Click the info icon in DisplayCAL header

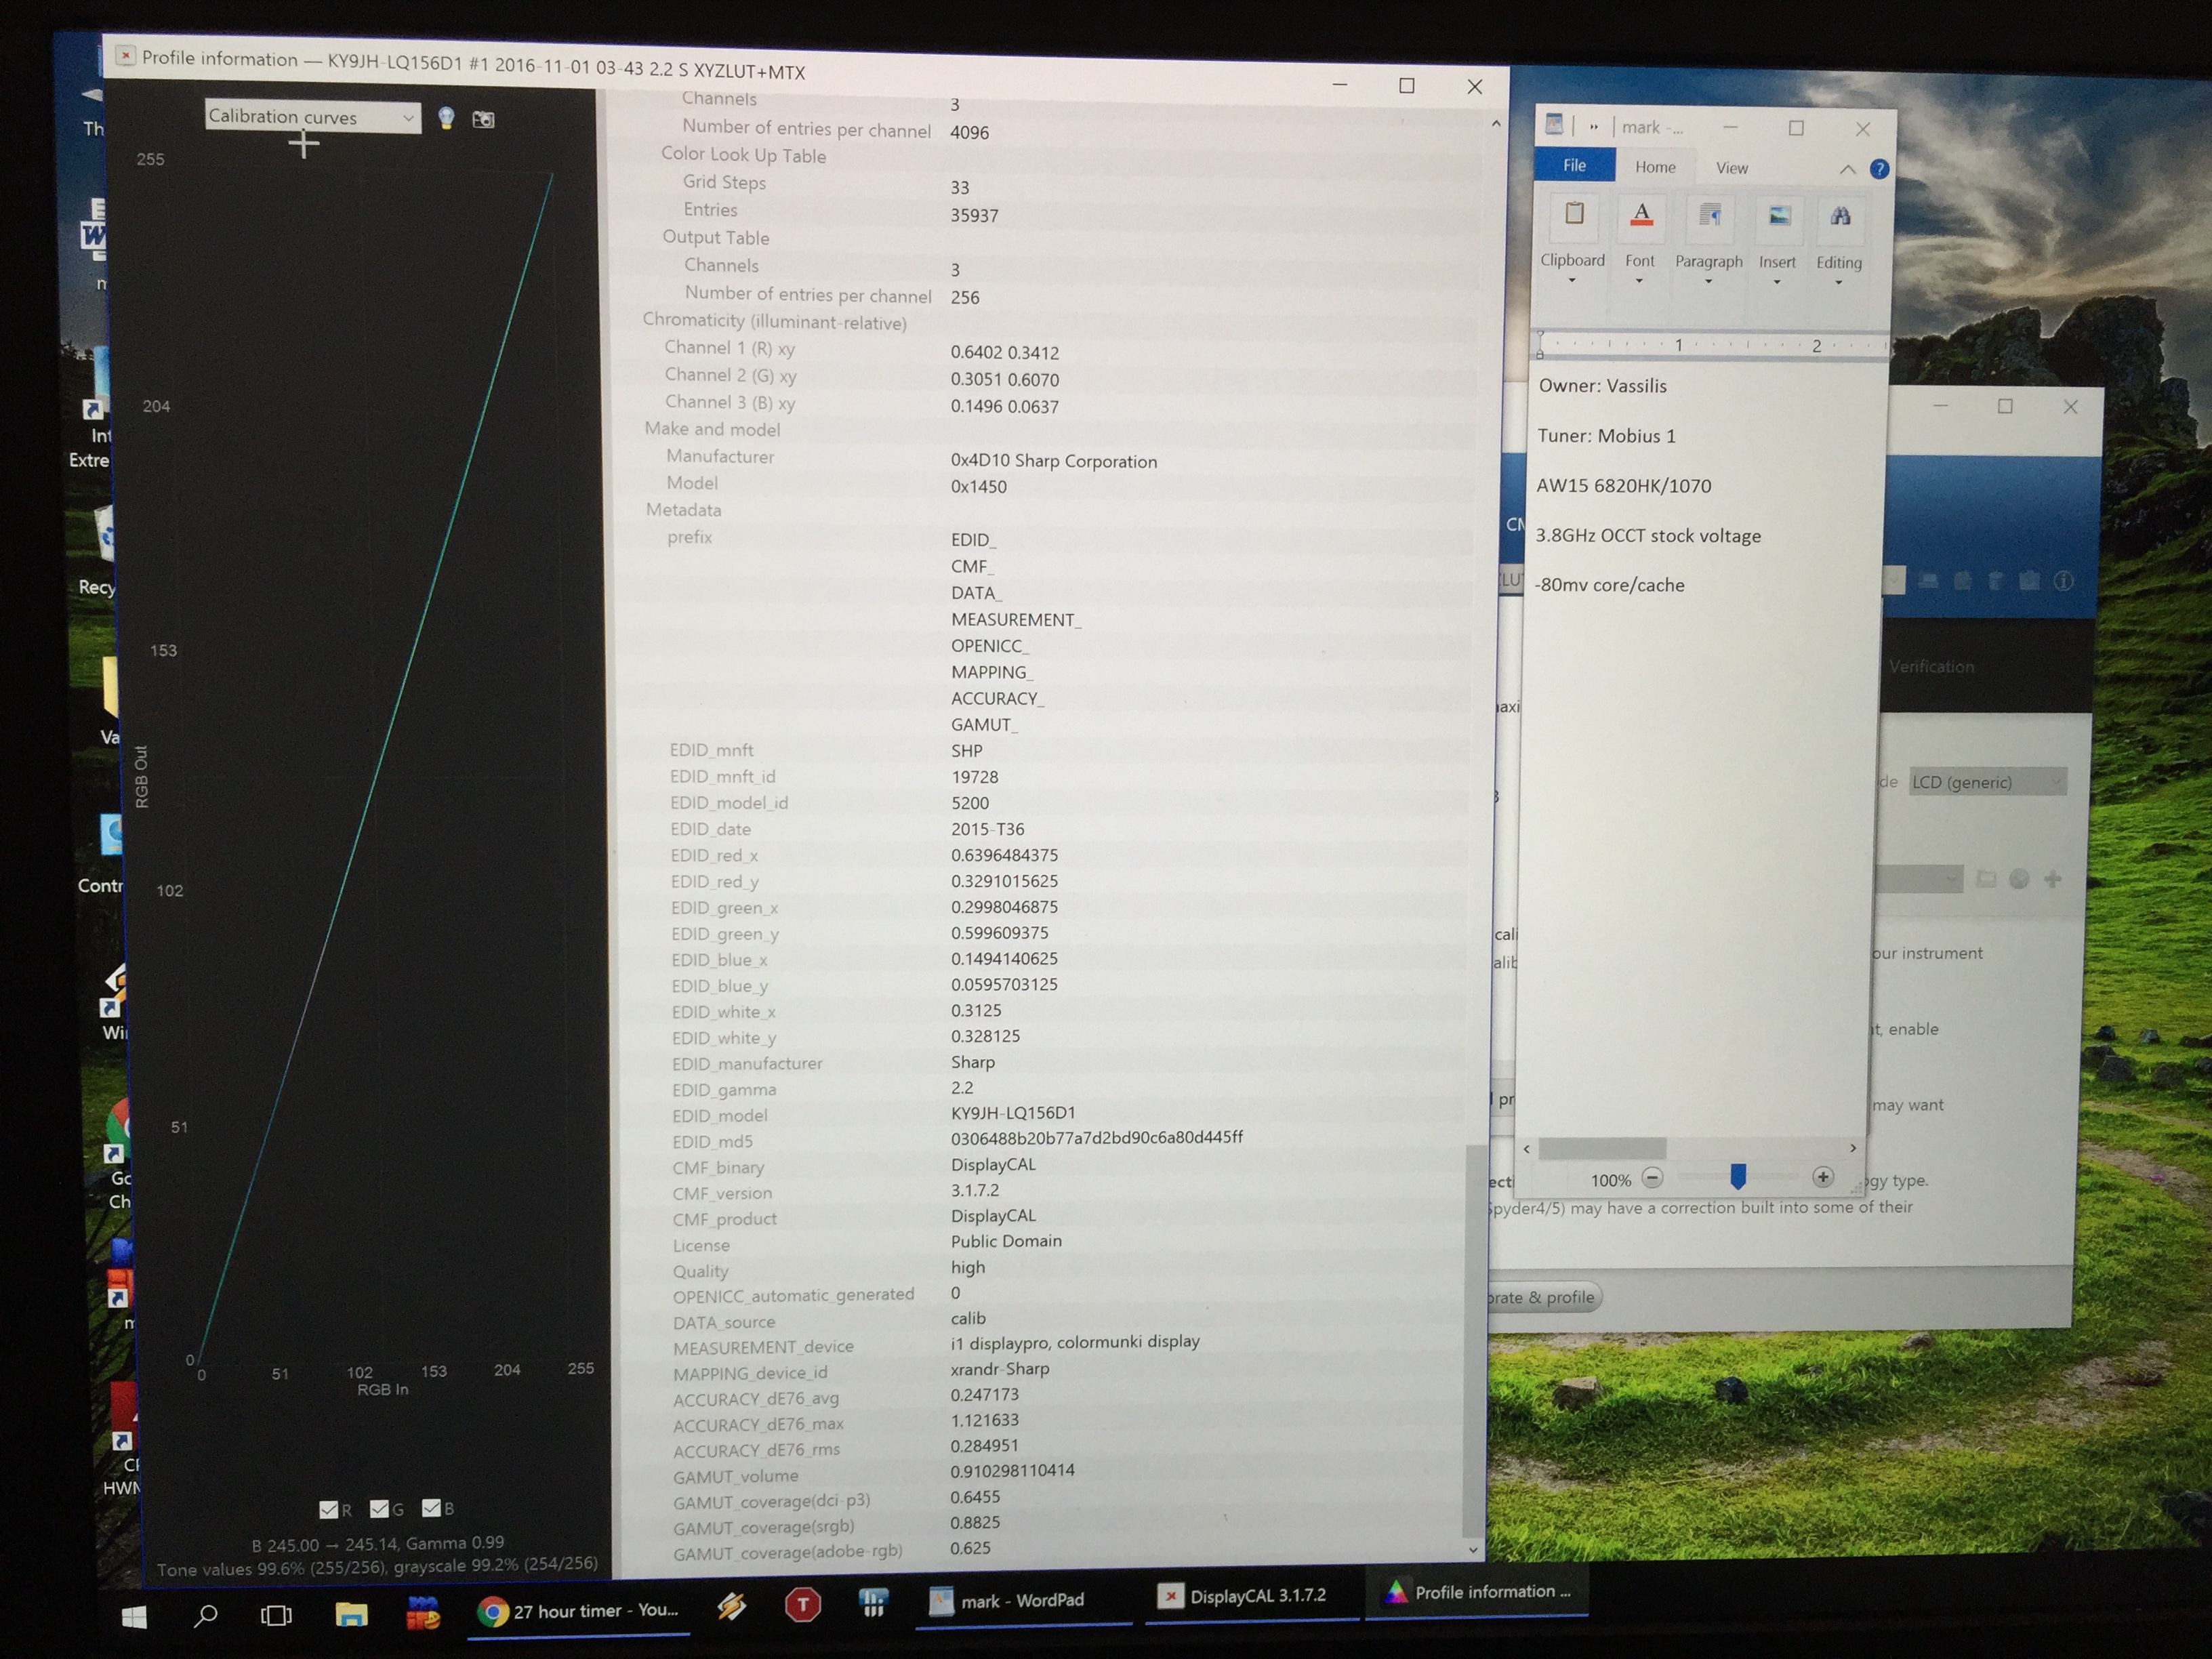point(2063,581)
